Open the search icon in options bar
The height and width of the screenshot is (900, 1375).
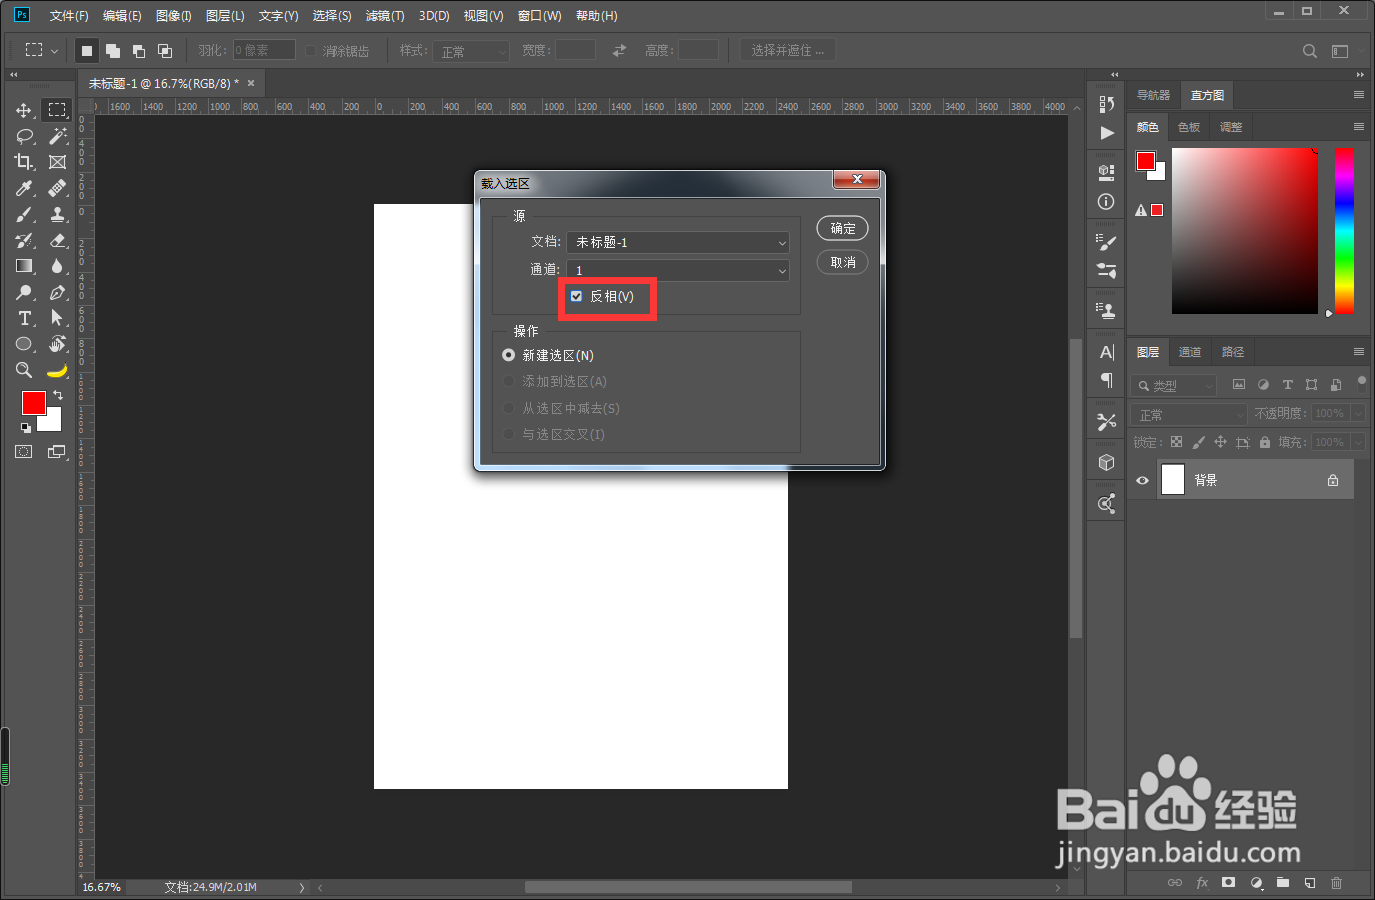point(1309,51)
